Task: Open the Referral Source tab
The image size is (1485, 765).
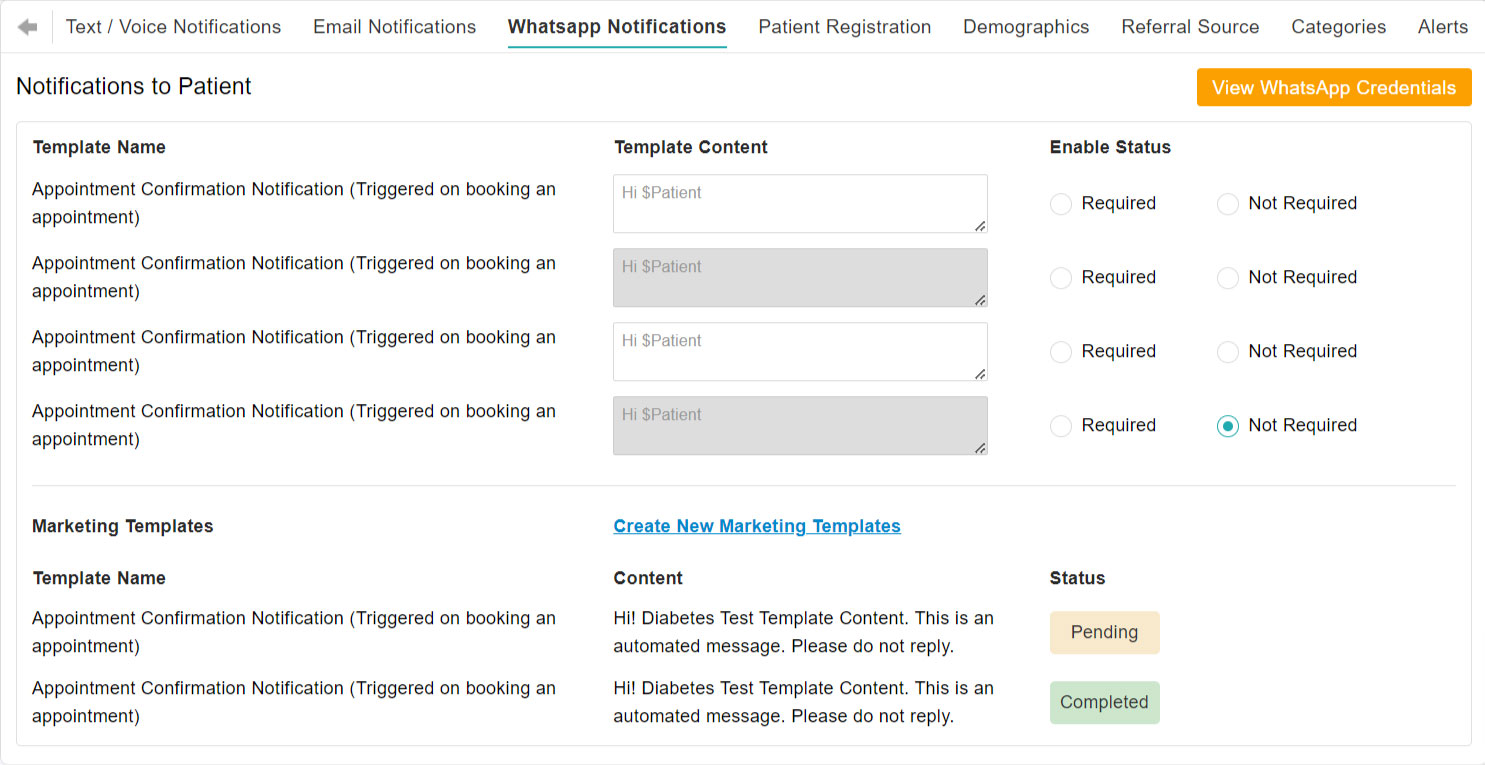Action: (1190, 27)
